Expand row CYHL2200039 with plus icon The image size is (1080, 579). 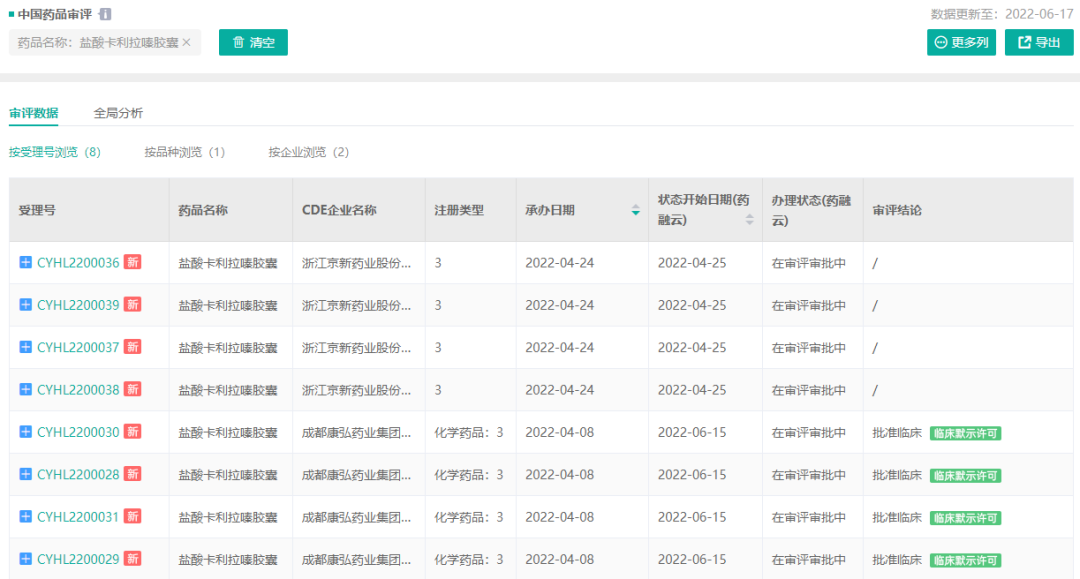26,305
